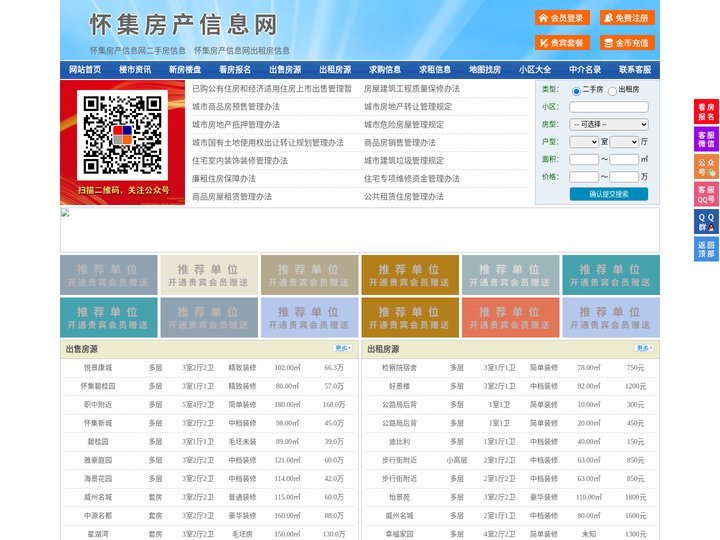Image resolution: width=720 pixels, height=540 pixels.
Task: Open 求租信息 navigation item
Action: point(435,70)
